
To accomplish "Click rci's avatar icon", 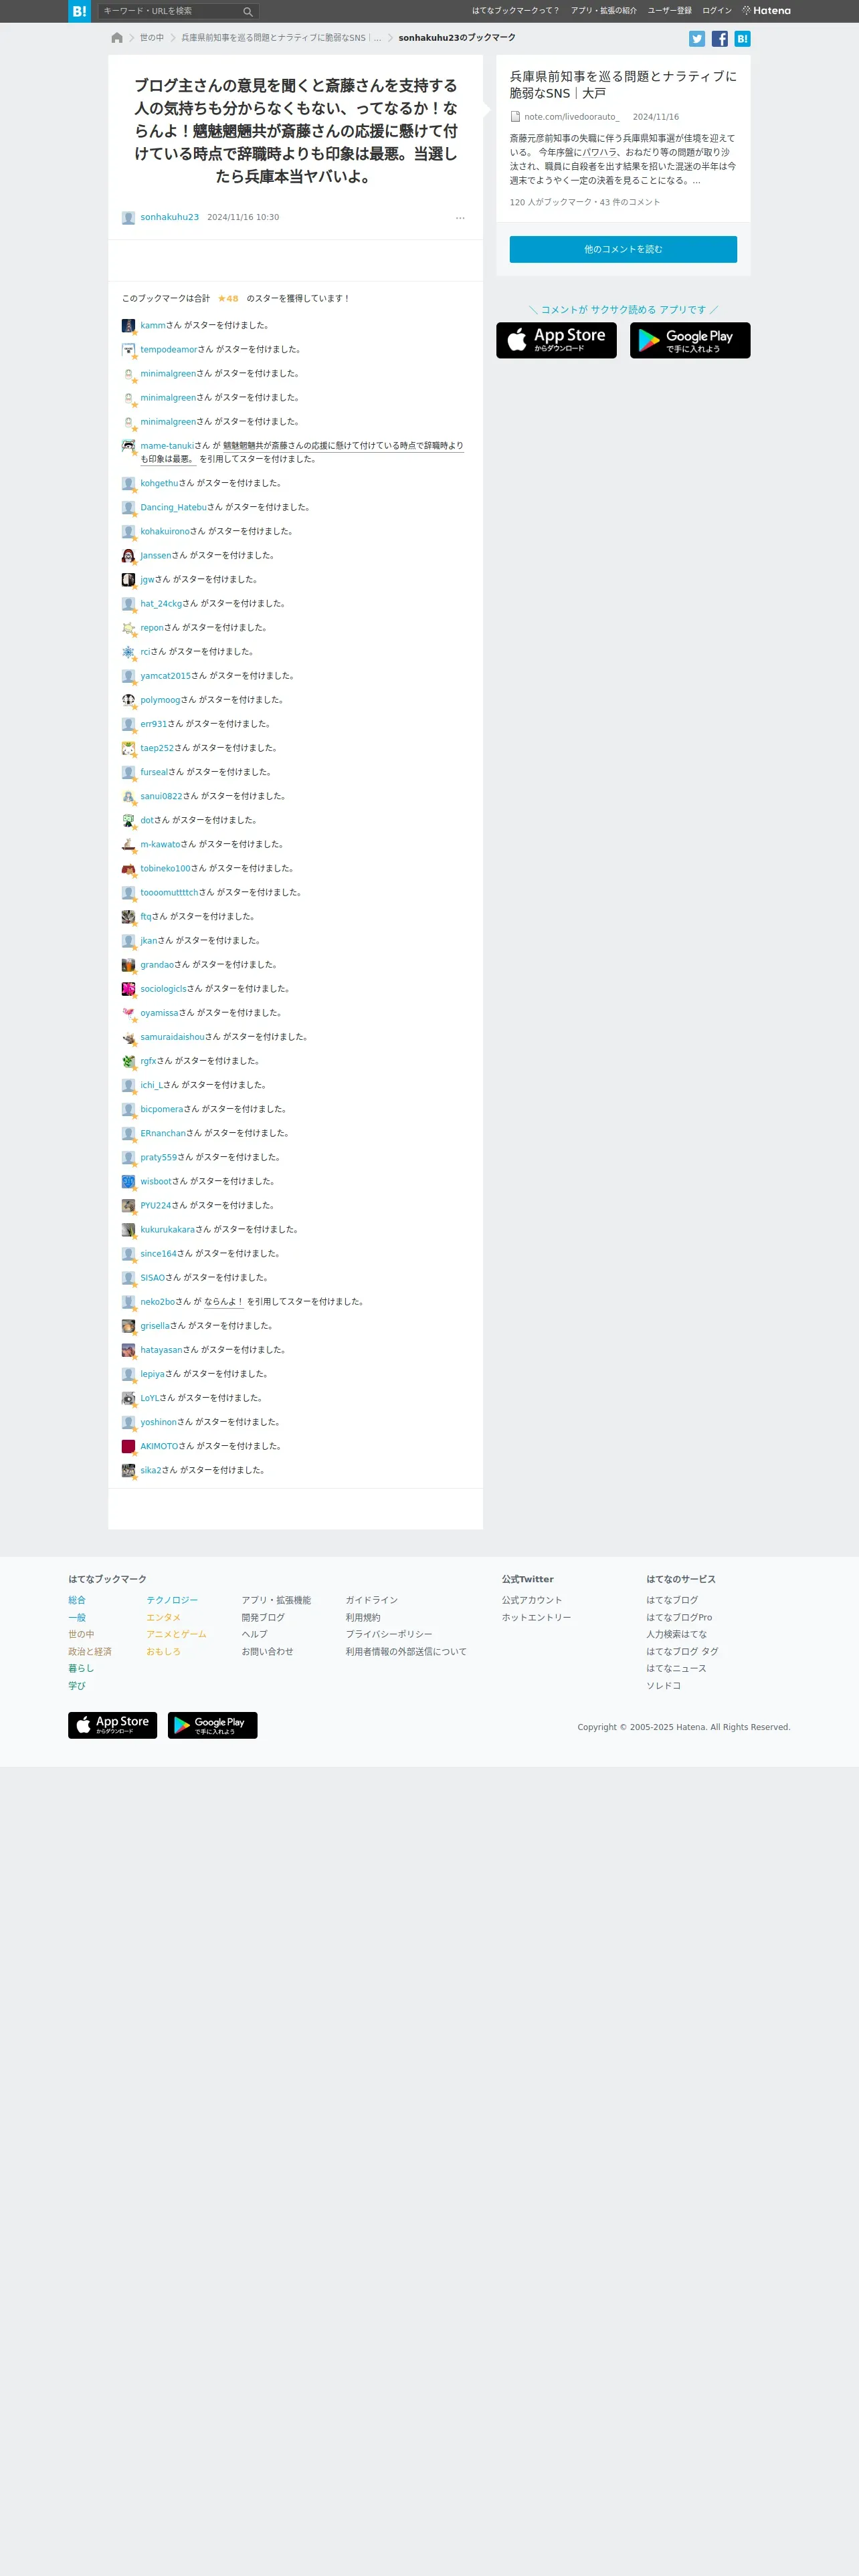I will click(x=128, y=652).
